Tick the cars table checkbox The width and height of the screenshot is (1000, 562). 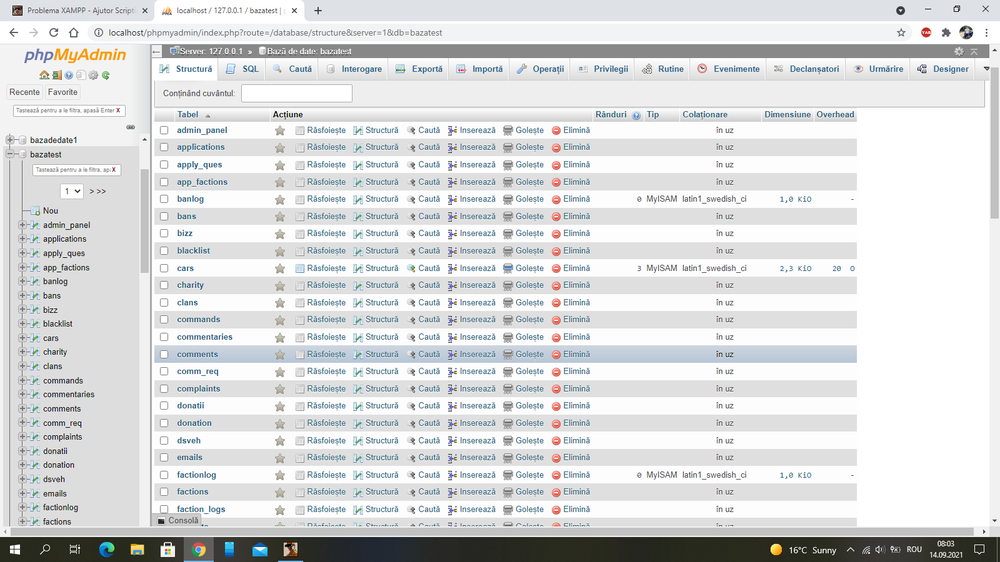point(164,269)
